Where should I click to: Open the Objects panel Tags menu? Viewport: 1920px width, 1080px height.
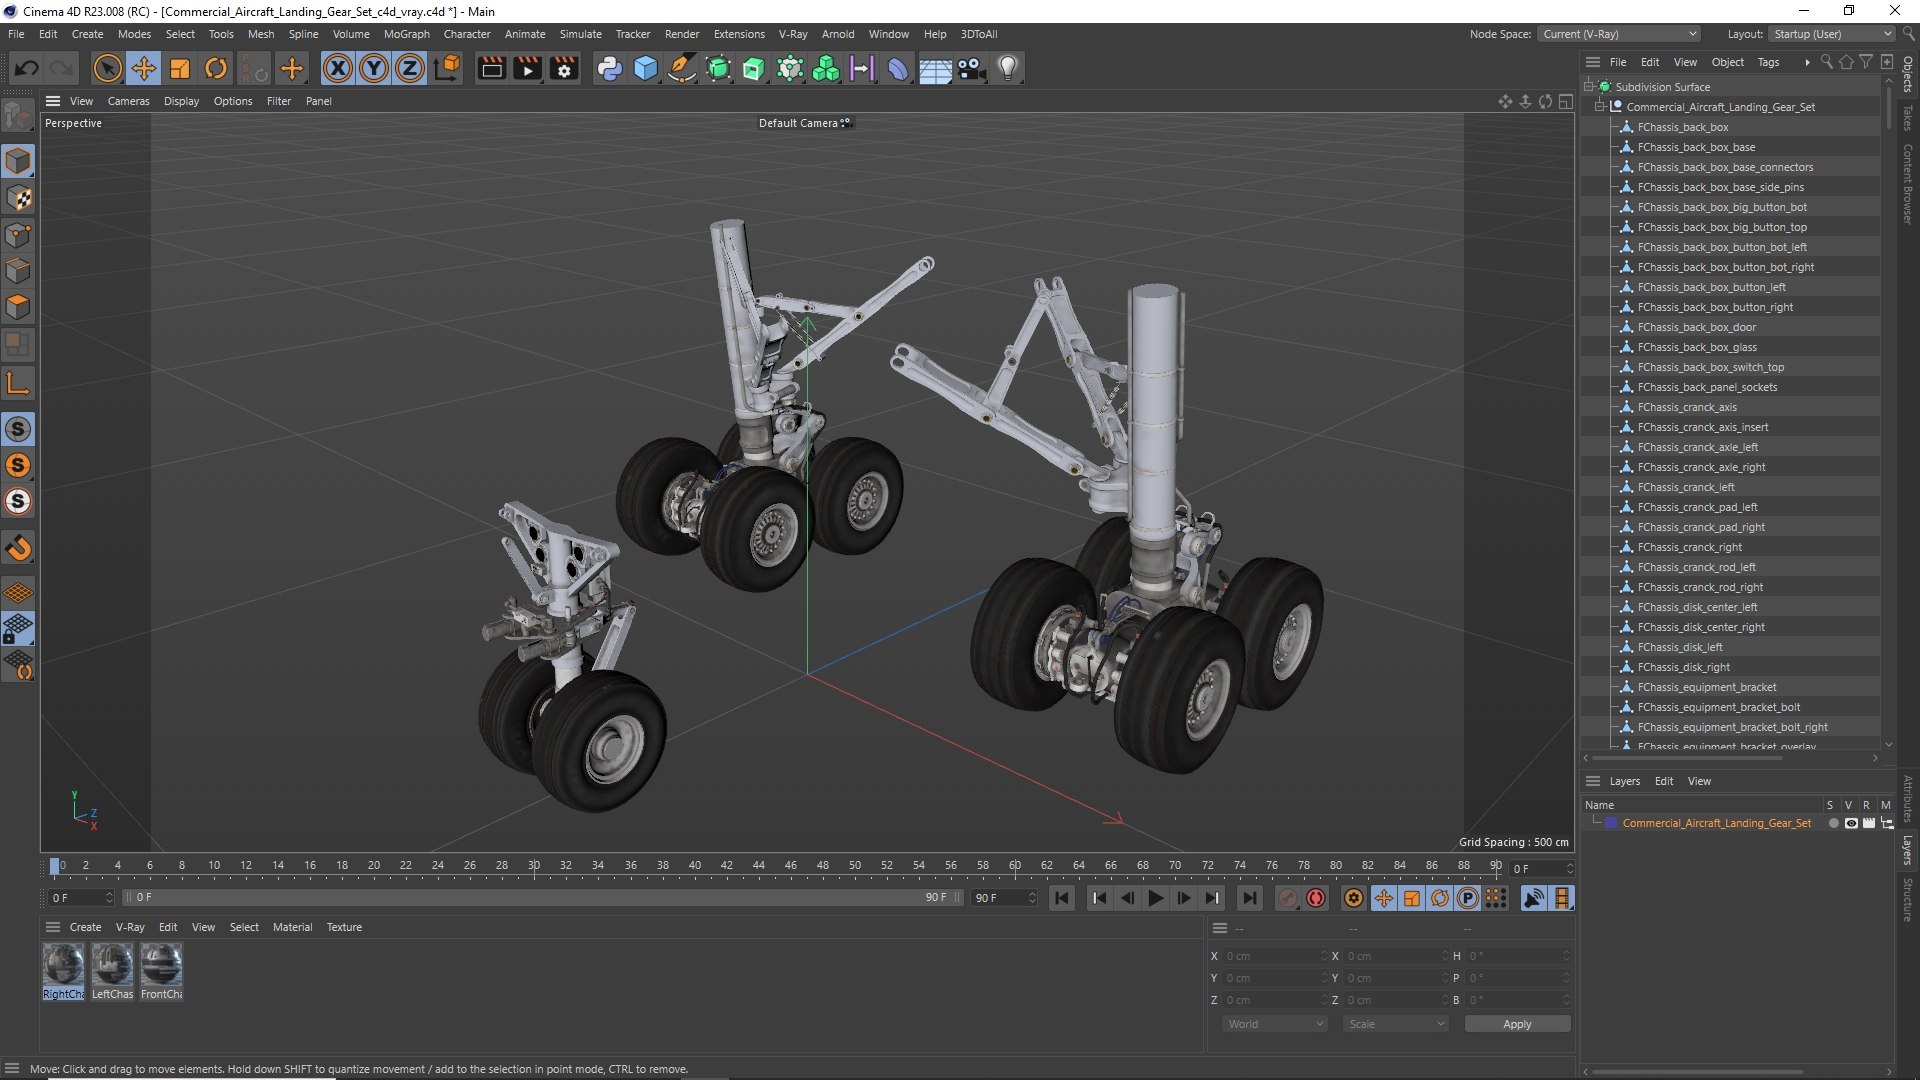[1768, 62]
